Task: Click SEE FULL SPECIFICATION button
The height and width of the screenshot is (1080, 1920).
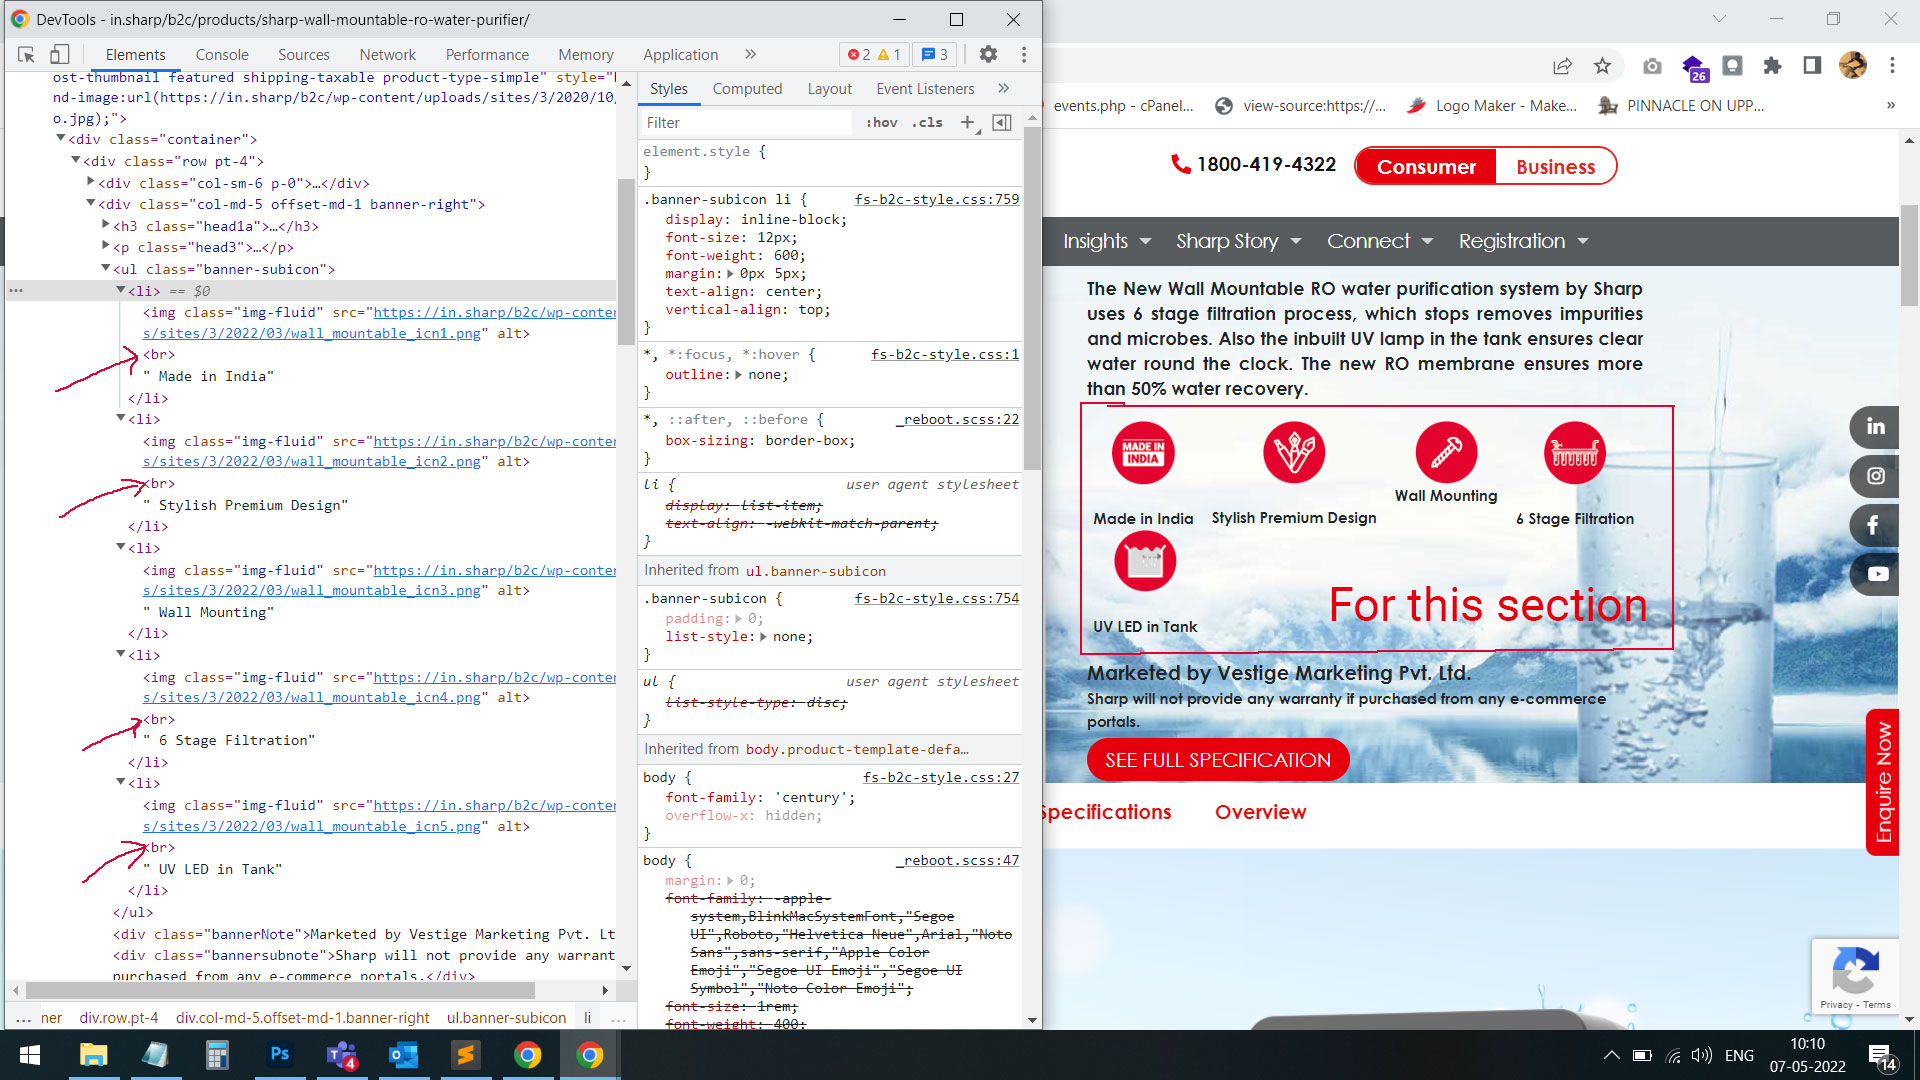Action: pos(1217,760)
